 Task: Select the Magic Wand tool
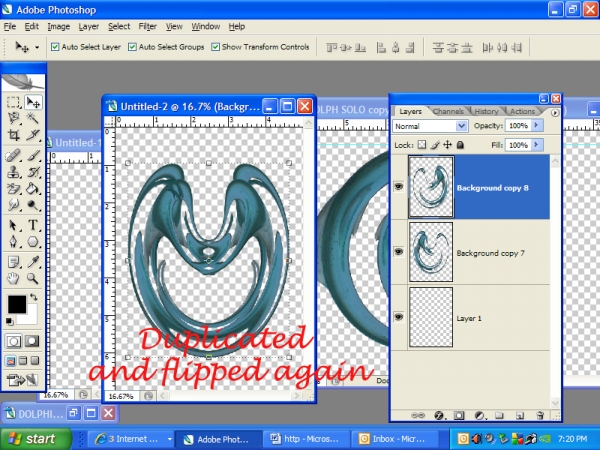tap(33, 118)
